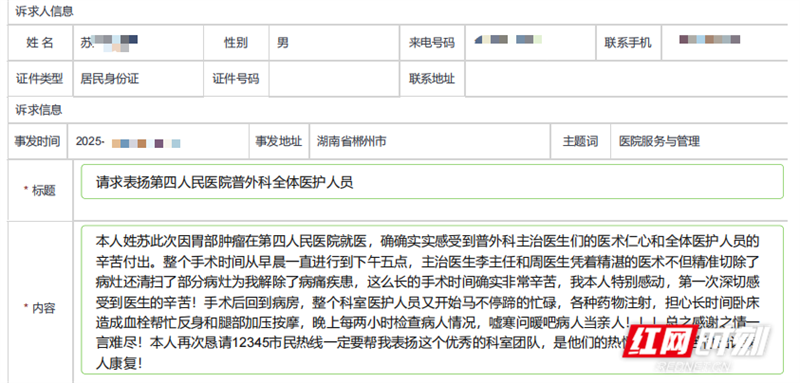This screenshot has width=800, height=383.
Task: Click the 诉求人信息 section header
Action: 44,11
